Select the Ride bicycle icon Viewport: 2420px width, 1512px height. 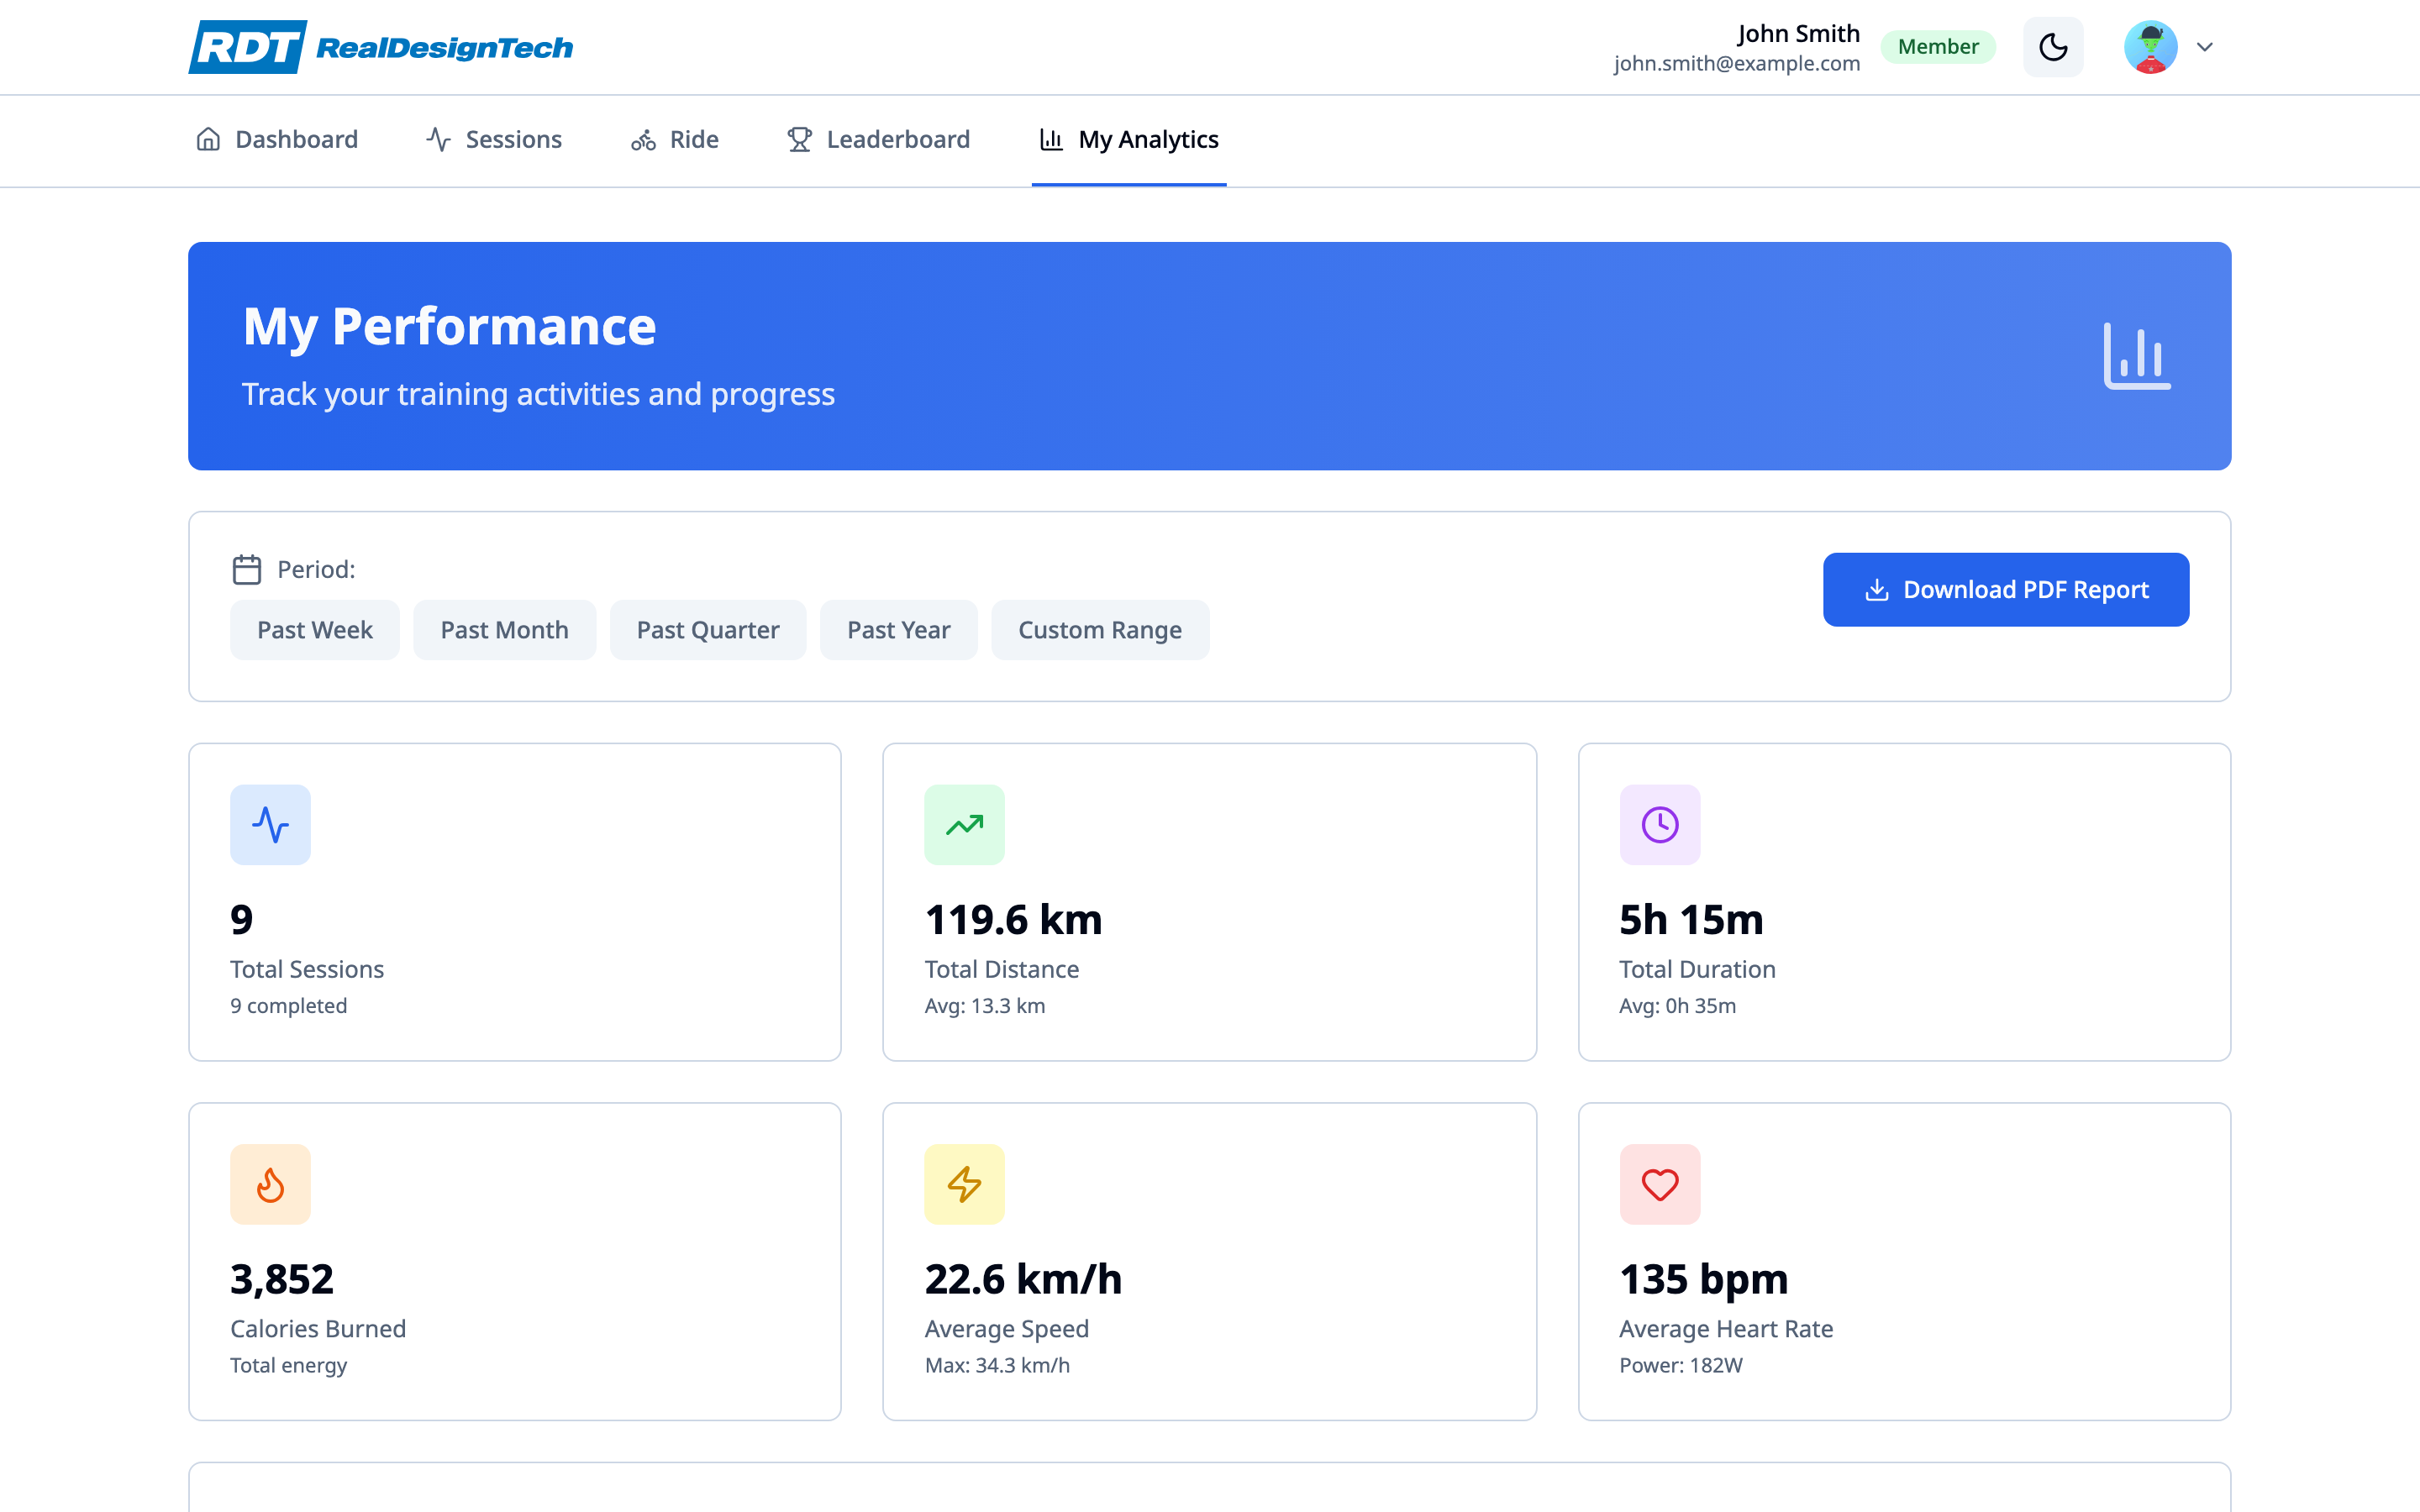coord(643,139)
